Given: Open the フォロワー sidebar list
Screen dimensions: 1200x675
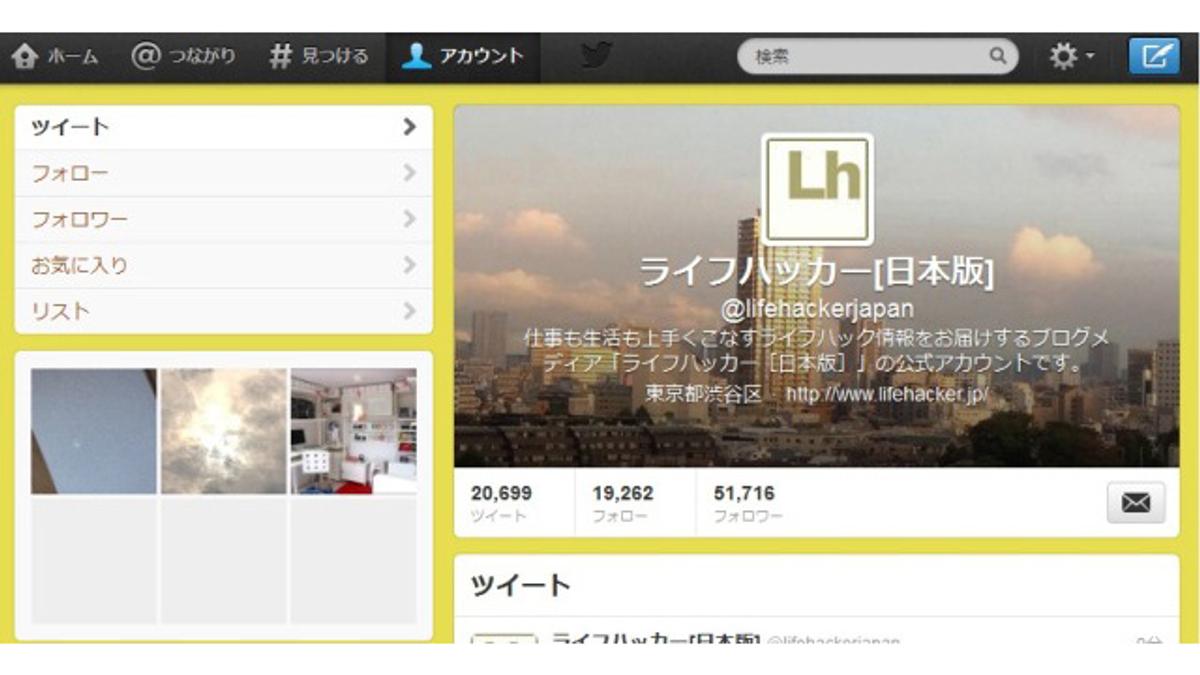Looking at the screenshot, I should click(x=224, y=219).
